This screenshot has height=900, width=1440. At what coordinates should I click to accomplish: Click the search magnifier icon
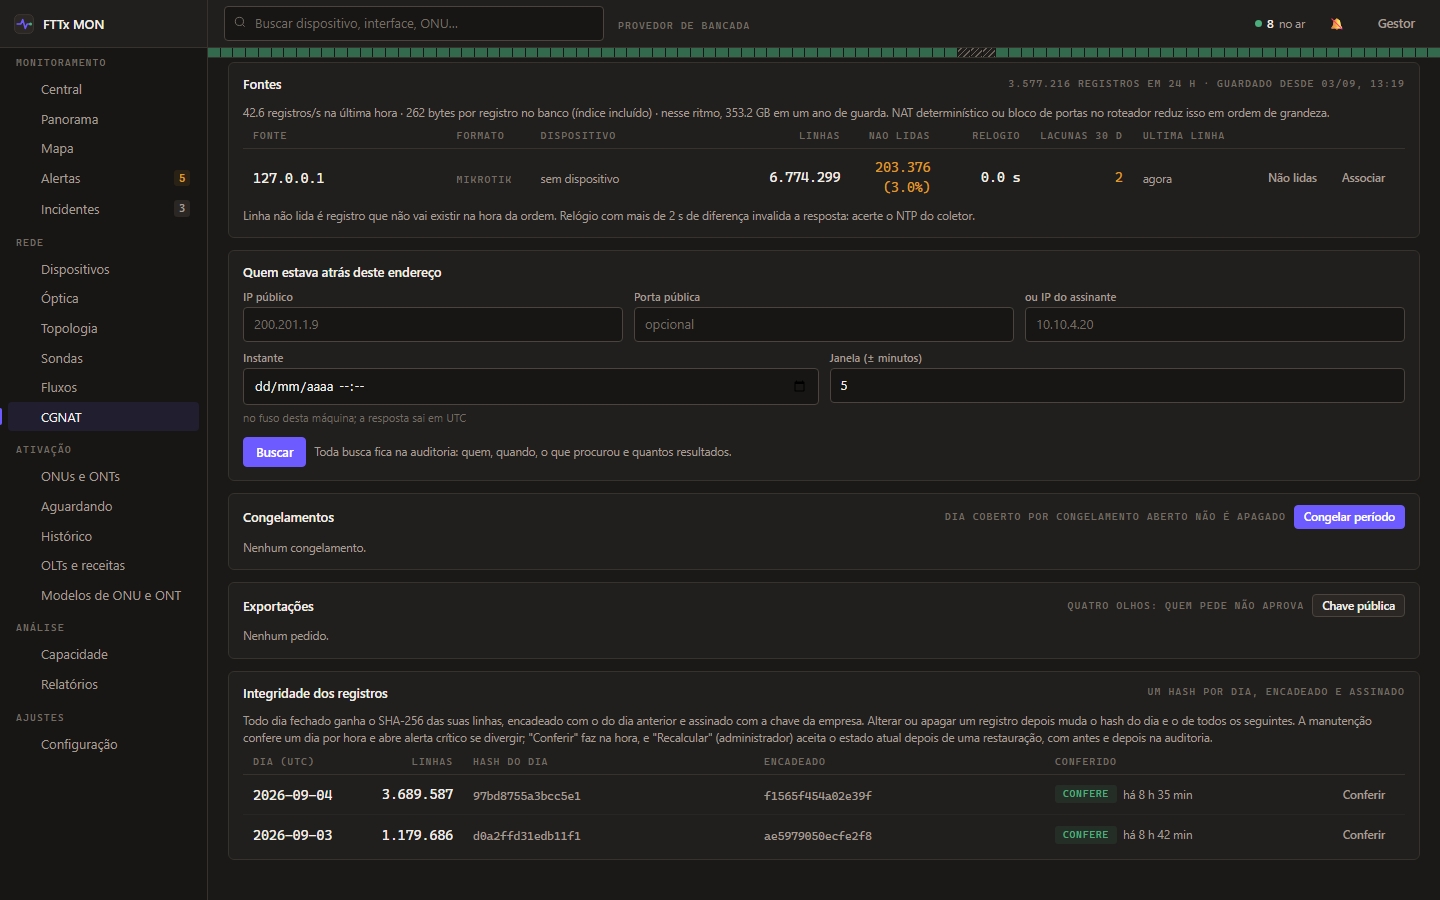pos(240,23)
